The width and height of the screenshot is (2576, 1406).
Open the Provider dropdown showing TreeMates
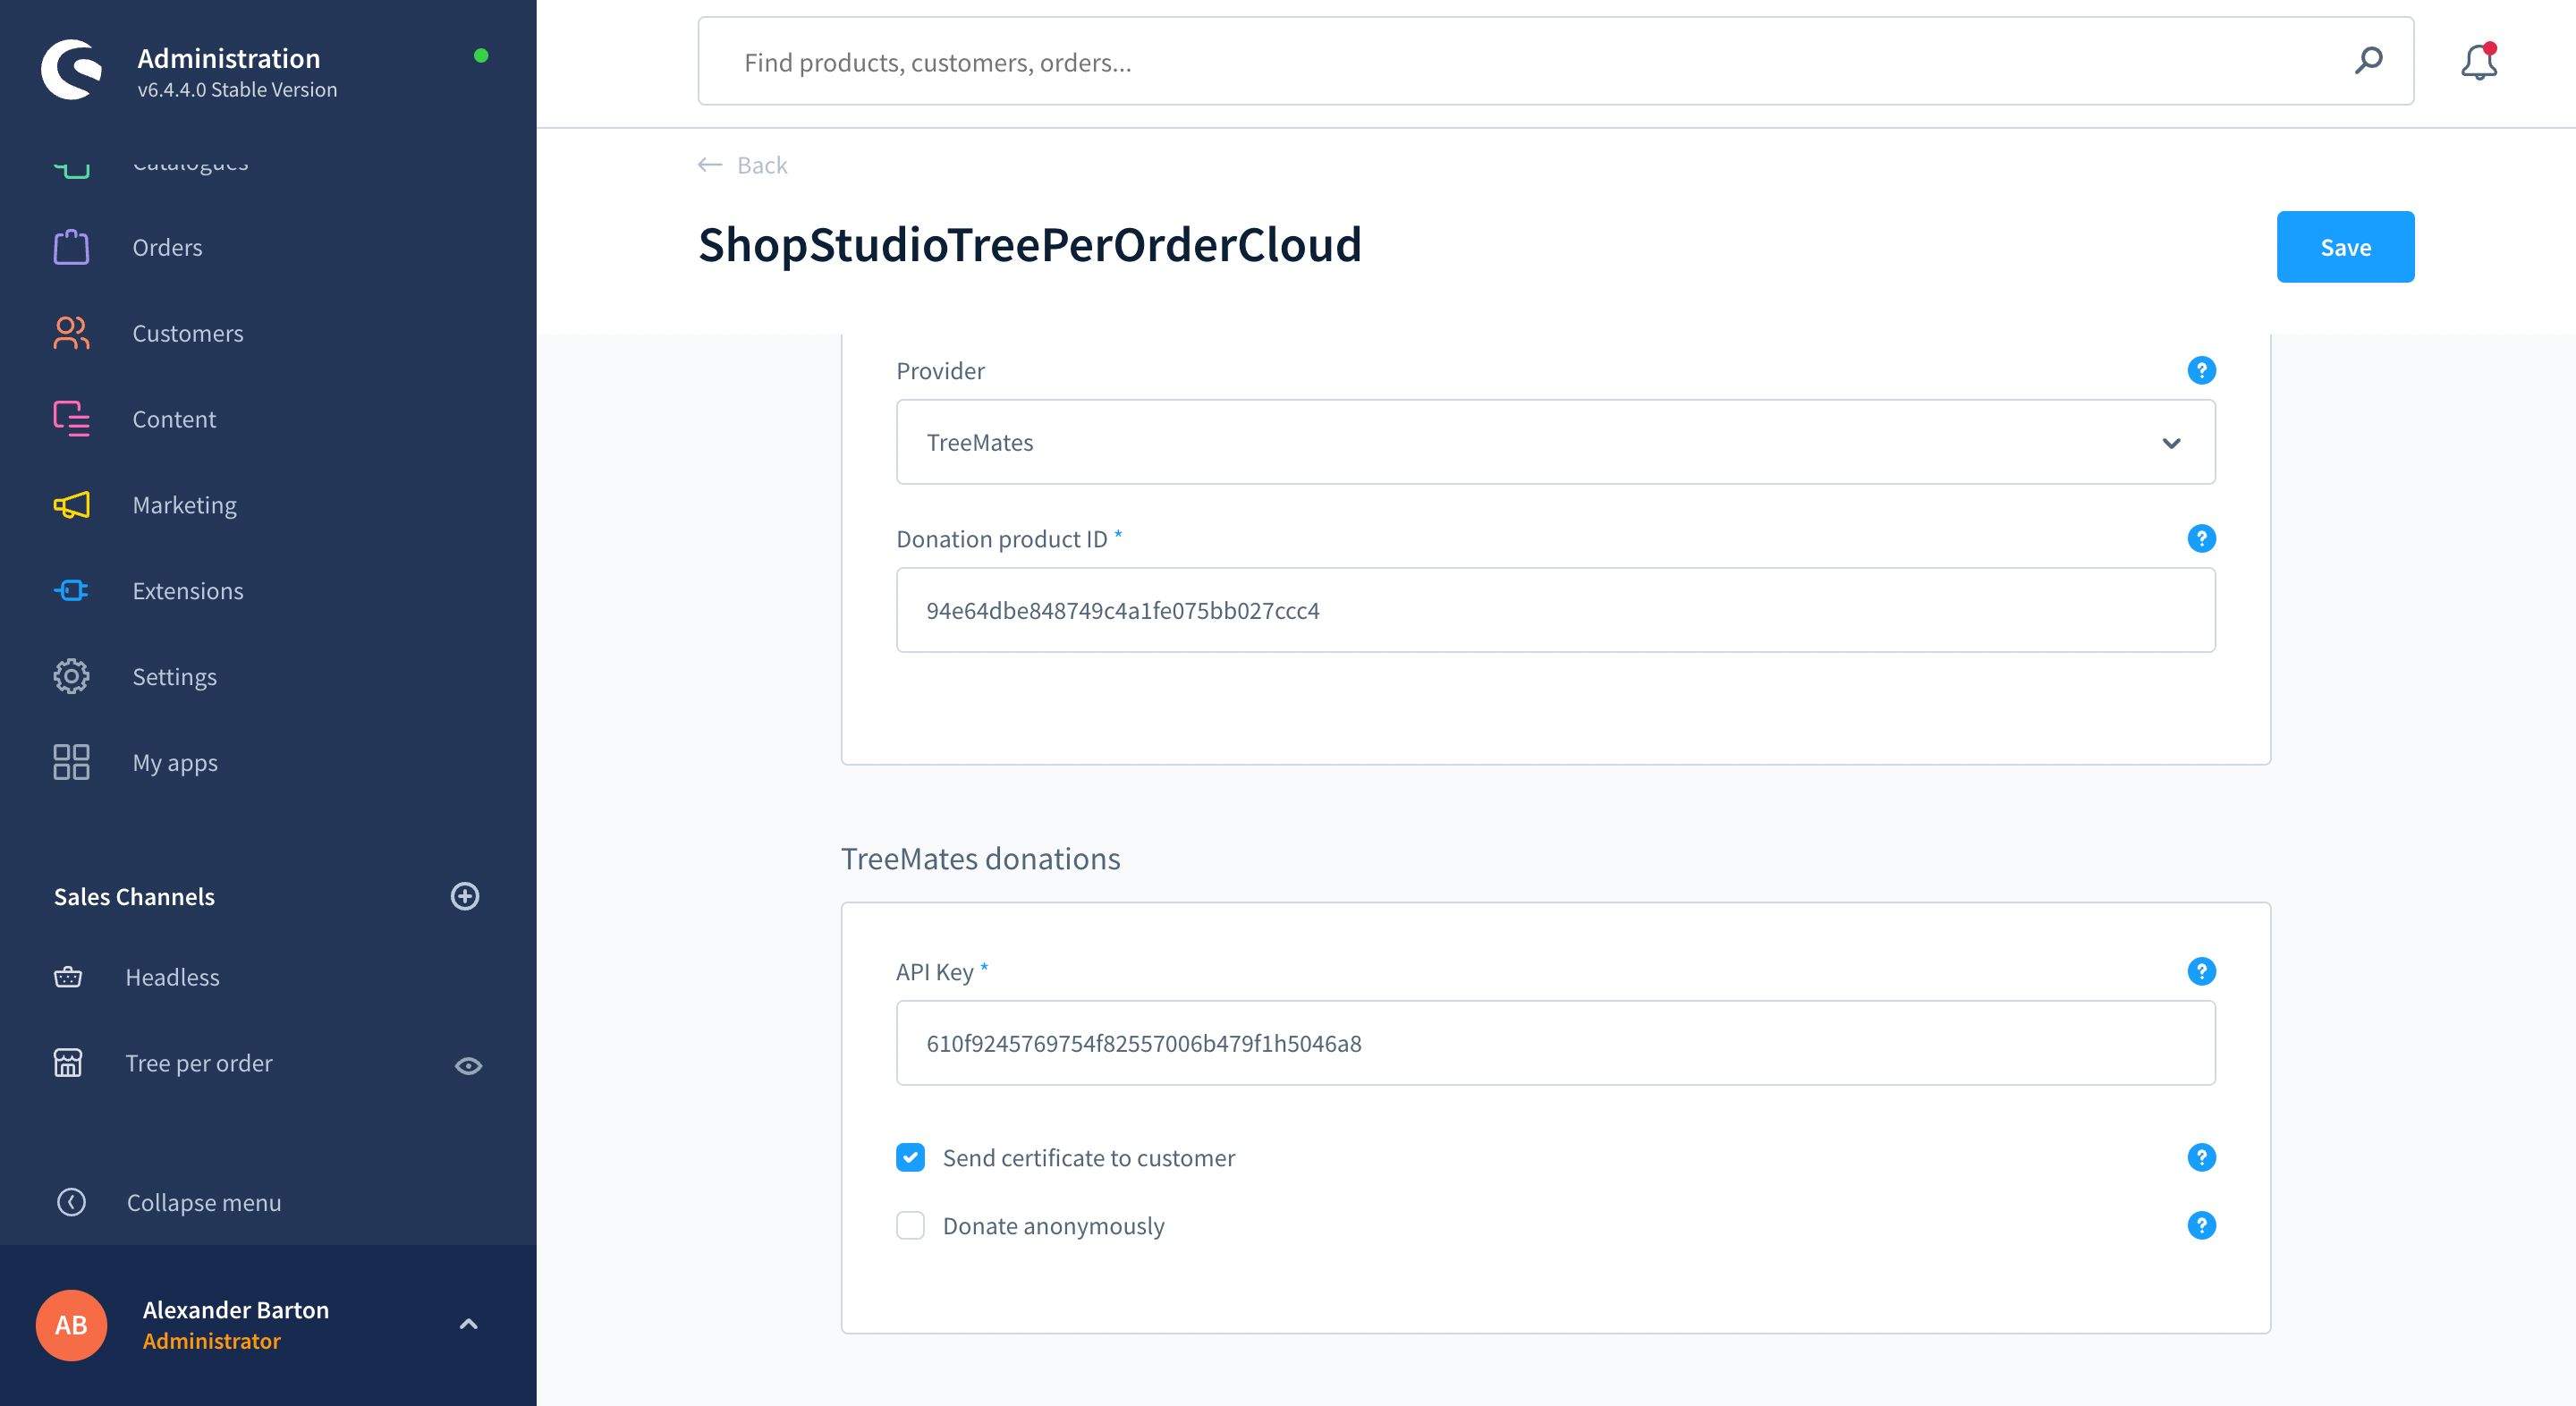pyautogui.click(x=1555, y=442)
